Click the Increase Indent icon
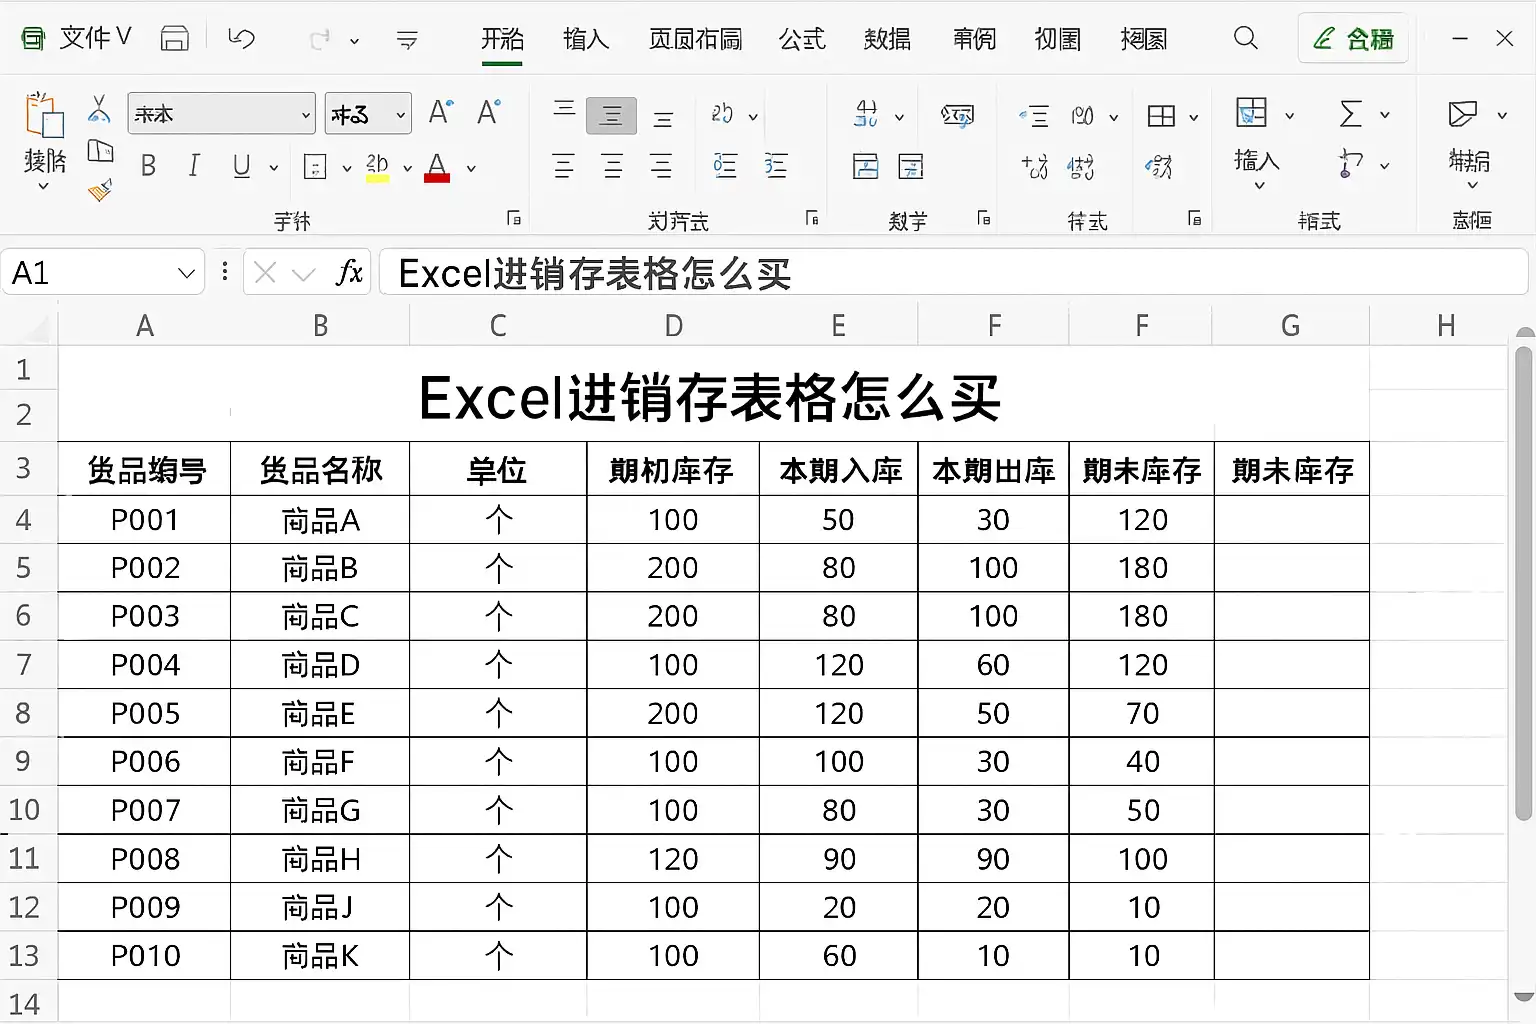This screenshot has width=1536, height=1024. pyautogui.click(x=776, y=165)
